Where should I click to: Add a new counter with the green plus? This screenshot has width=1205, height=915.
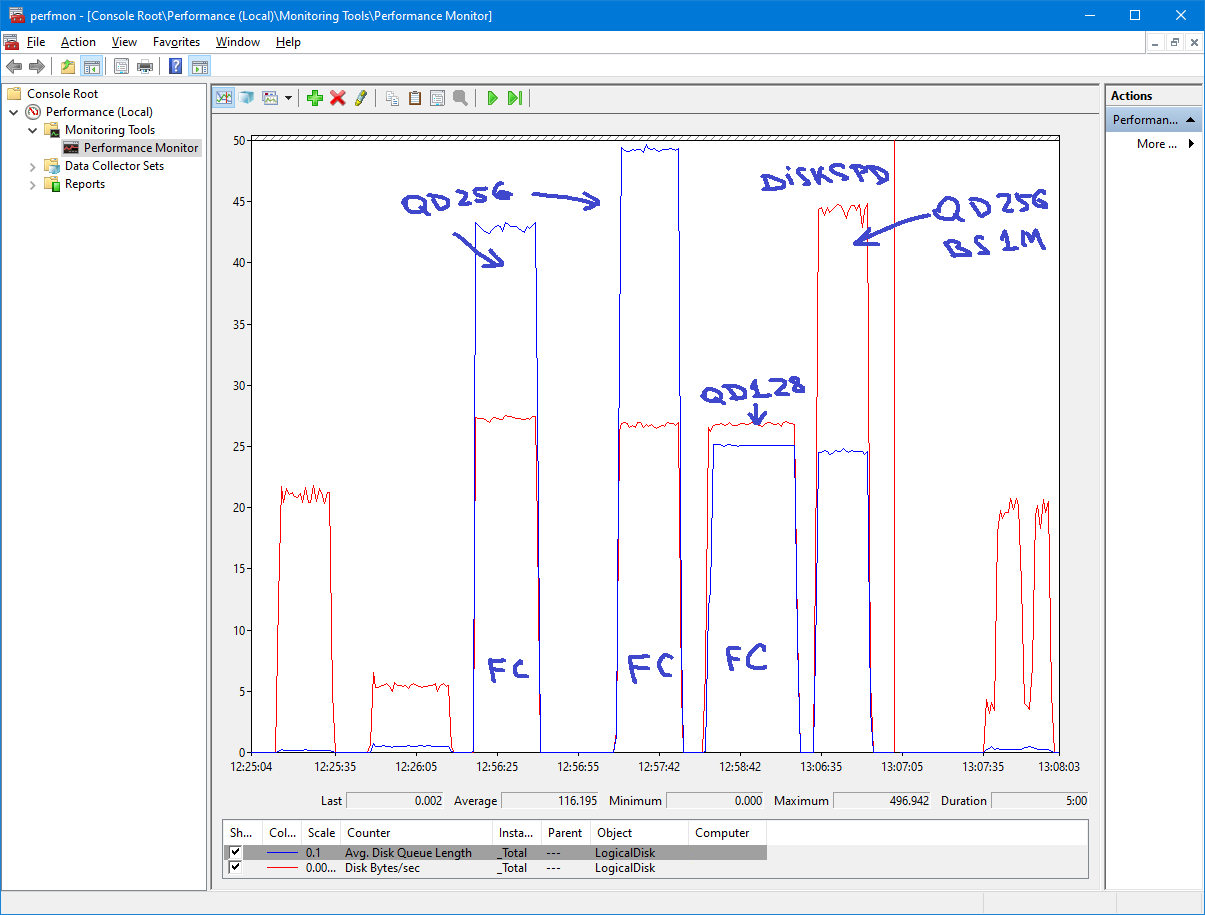pyautogui.click(x=315, y=97)
